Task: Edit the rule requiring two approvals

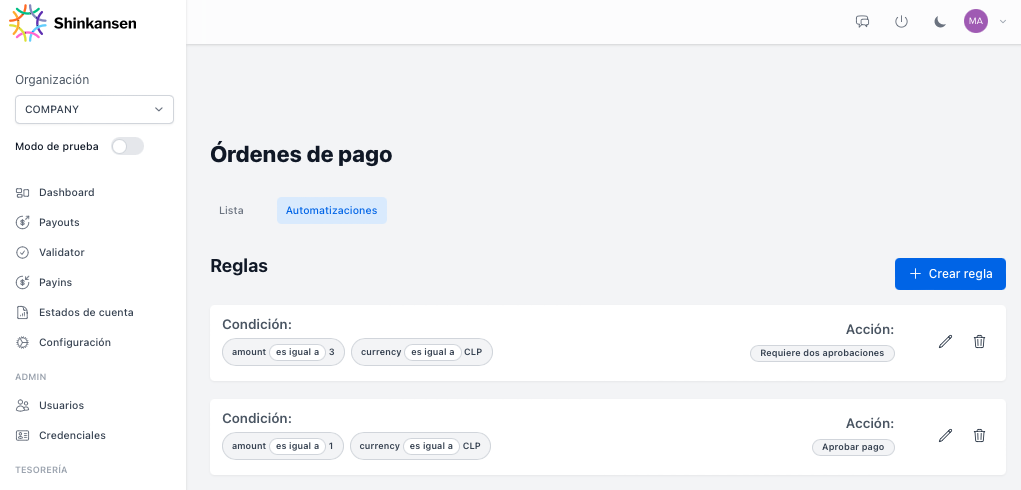Action: [945, 342]
